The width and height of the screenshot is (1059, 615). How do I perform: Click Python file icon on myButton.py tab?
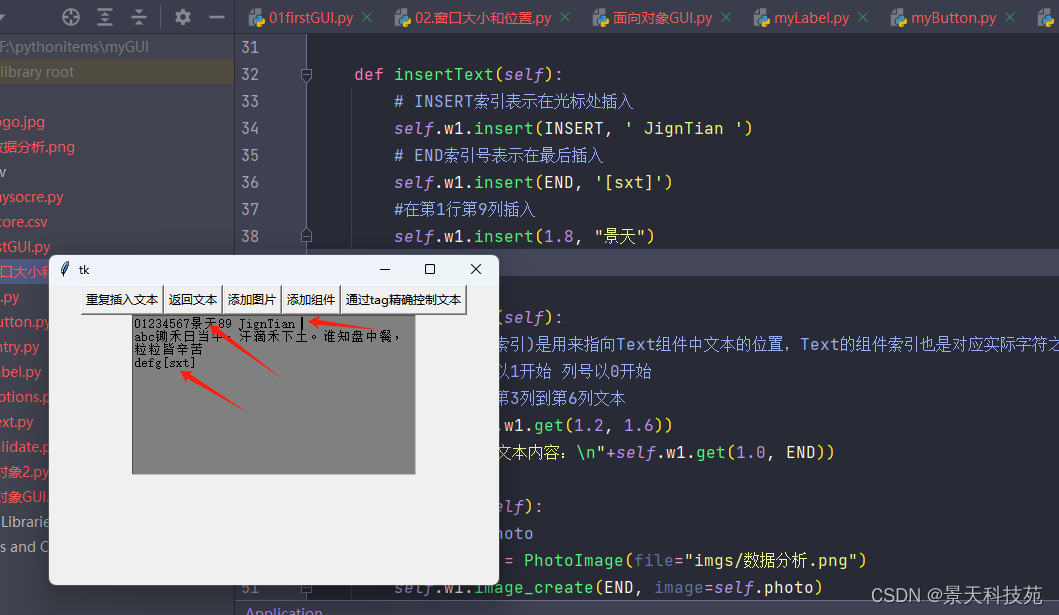898,18
